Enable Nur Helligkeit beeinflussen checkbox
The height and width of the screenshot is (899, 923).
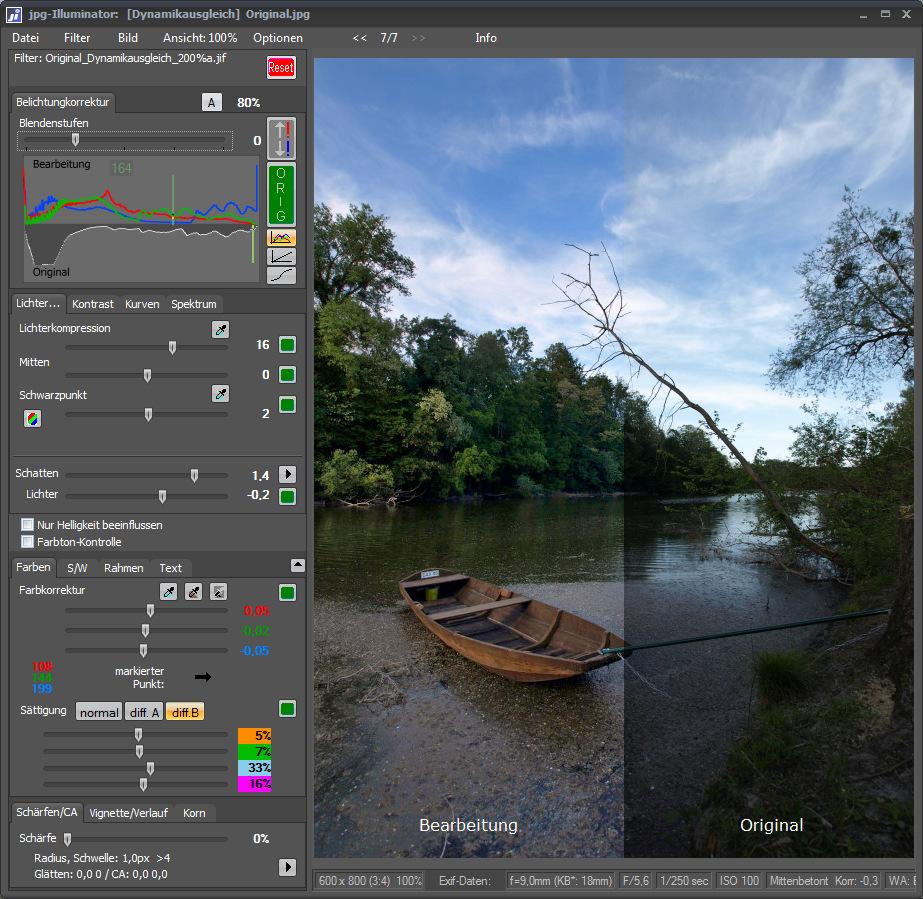click(x=28, y=525)
